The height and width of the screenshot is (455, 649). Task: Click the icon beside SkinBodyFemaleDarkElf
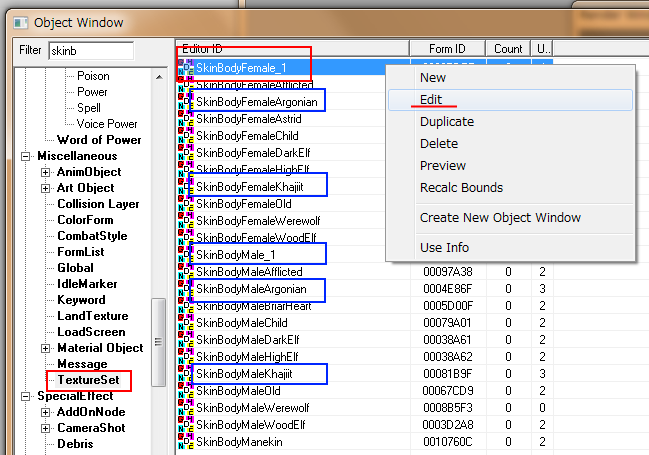coord(186,153)
